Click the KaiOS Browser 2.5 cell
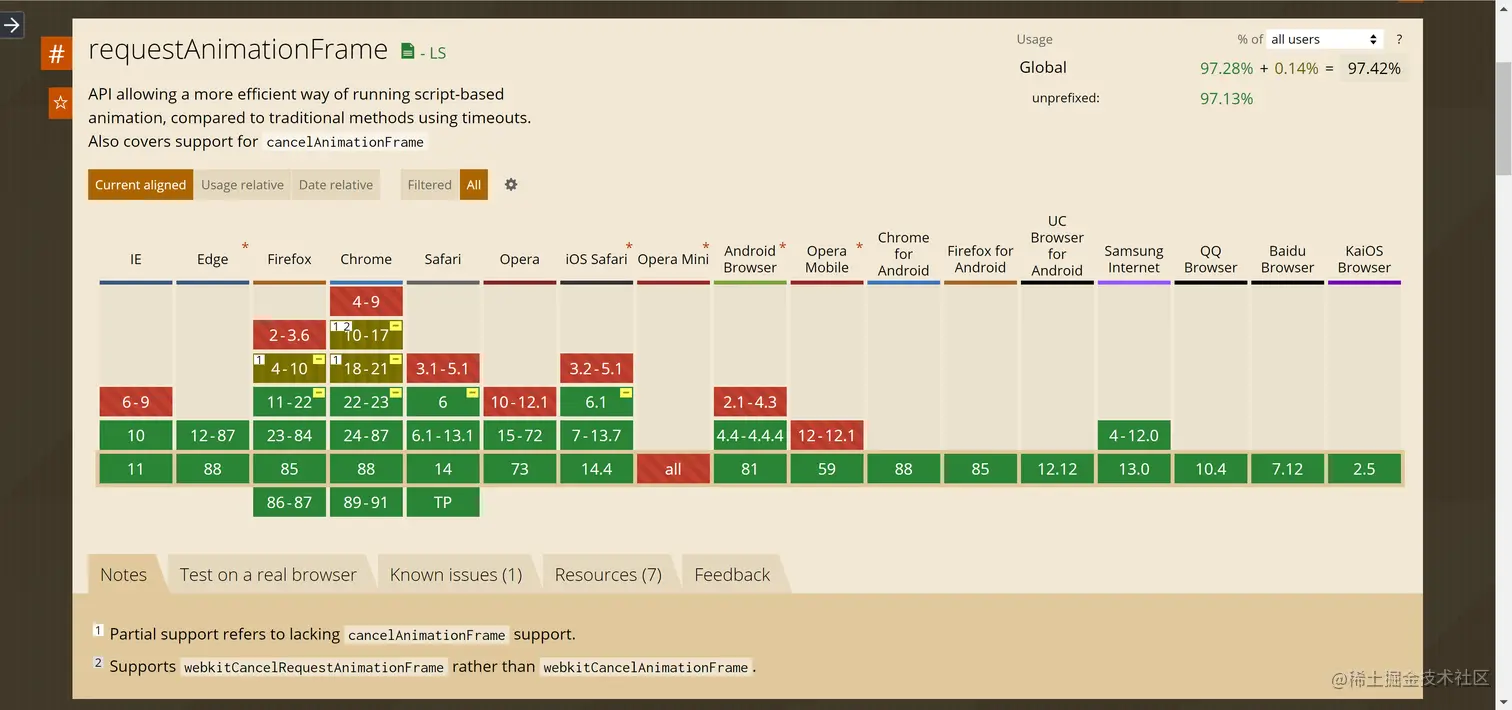Viewport: 1512px width, 710px height. [1364, 469]
